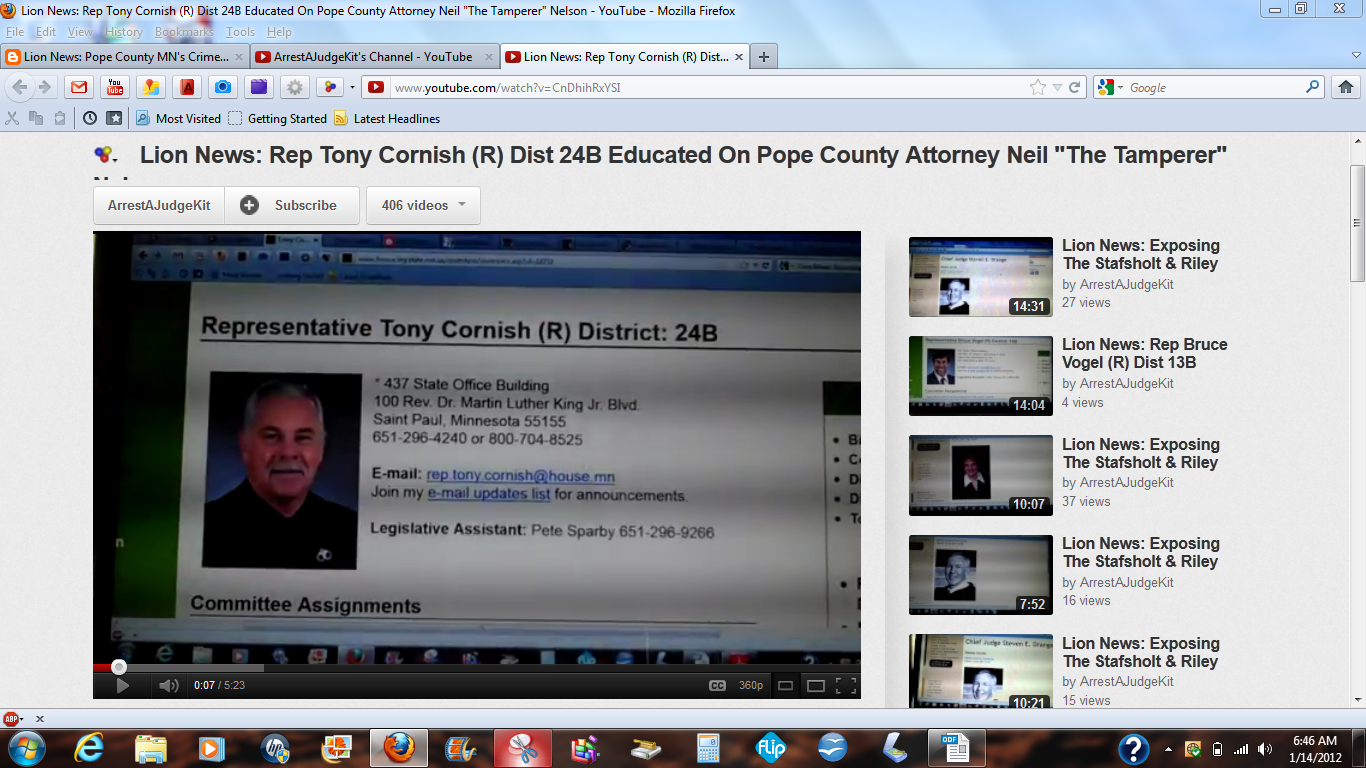1366x768 pixels.
Task: Click the page vertical scrollbar
Action: 1357,222
